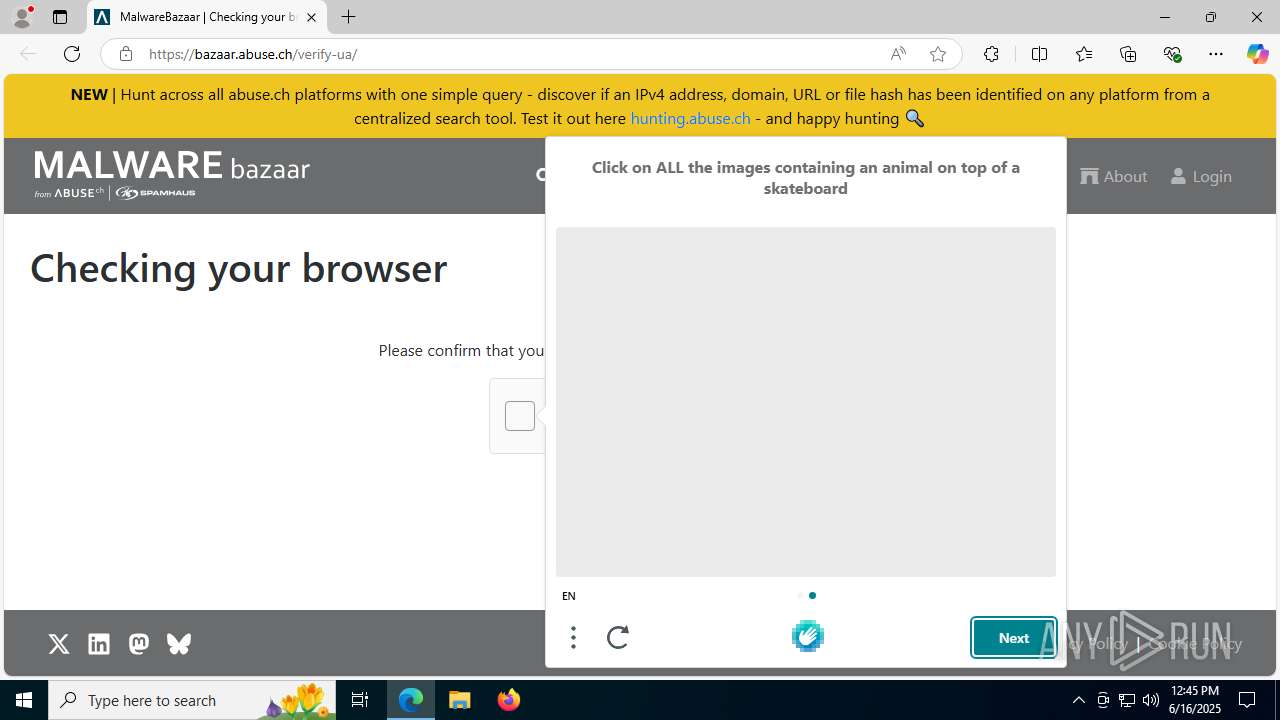Open the About page link
This screenshot has height=720, width=1280.
point(1114,176)
